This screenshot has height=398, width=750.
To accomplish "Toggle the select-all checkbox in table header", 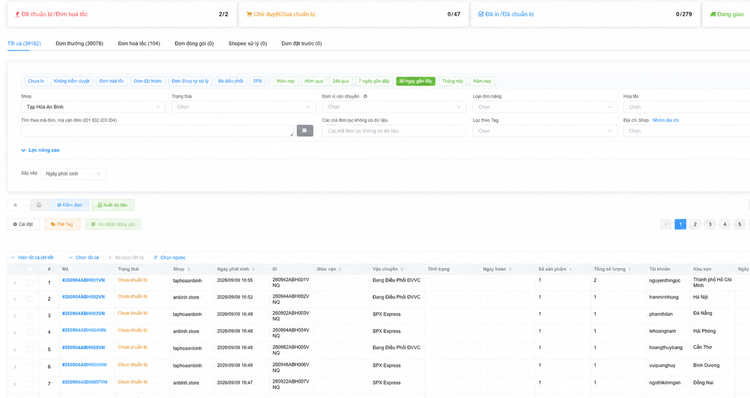I will (x=30, y=269).
